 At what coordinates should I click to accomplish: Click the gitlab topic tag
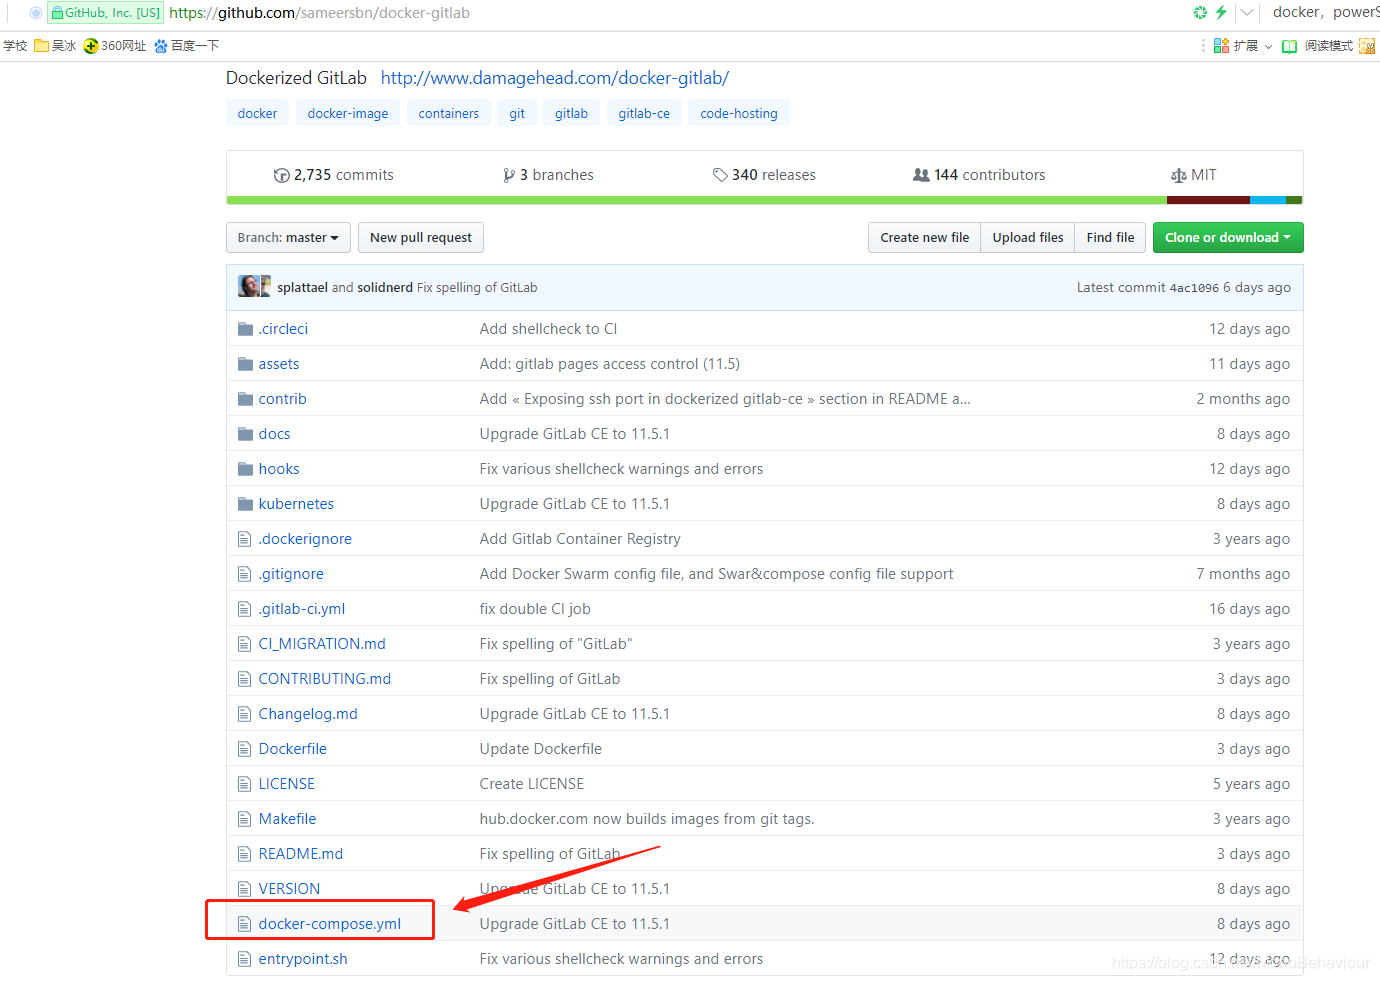click(x=571, y=114)
